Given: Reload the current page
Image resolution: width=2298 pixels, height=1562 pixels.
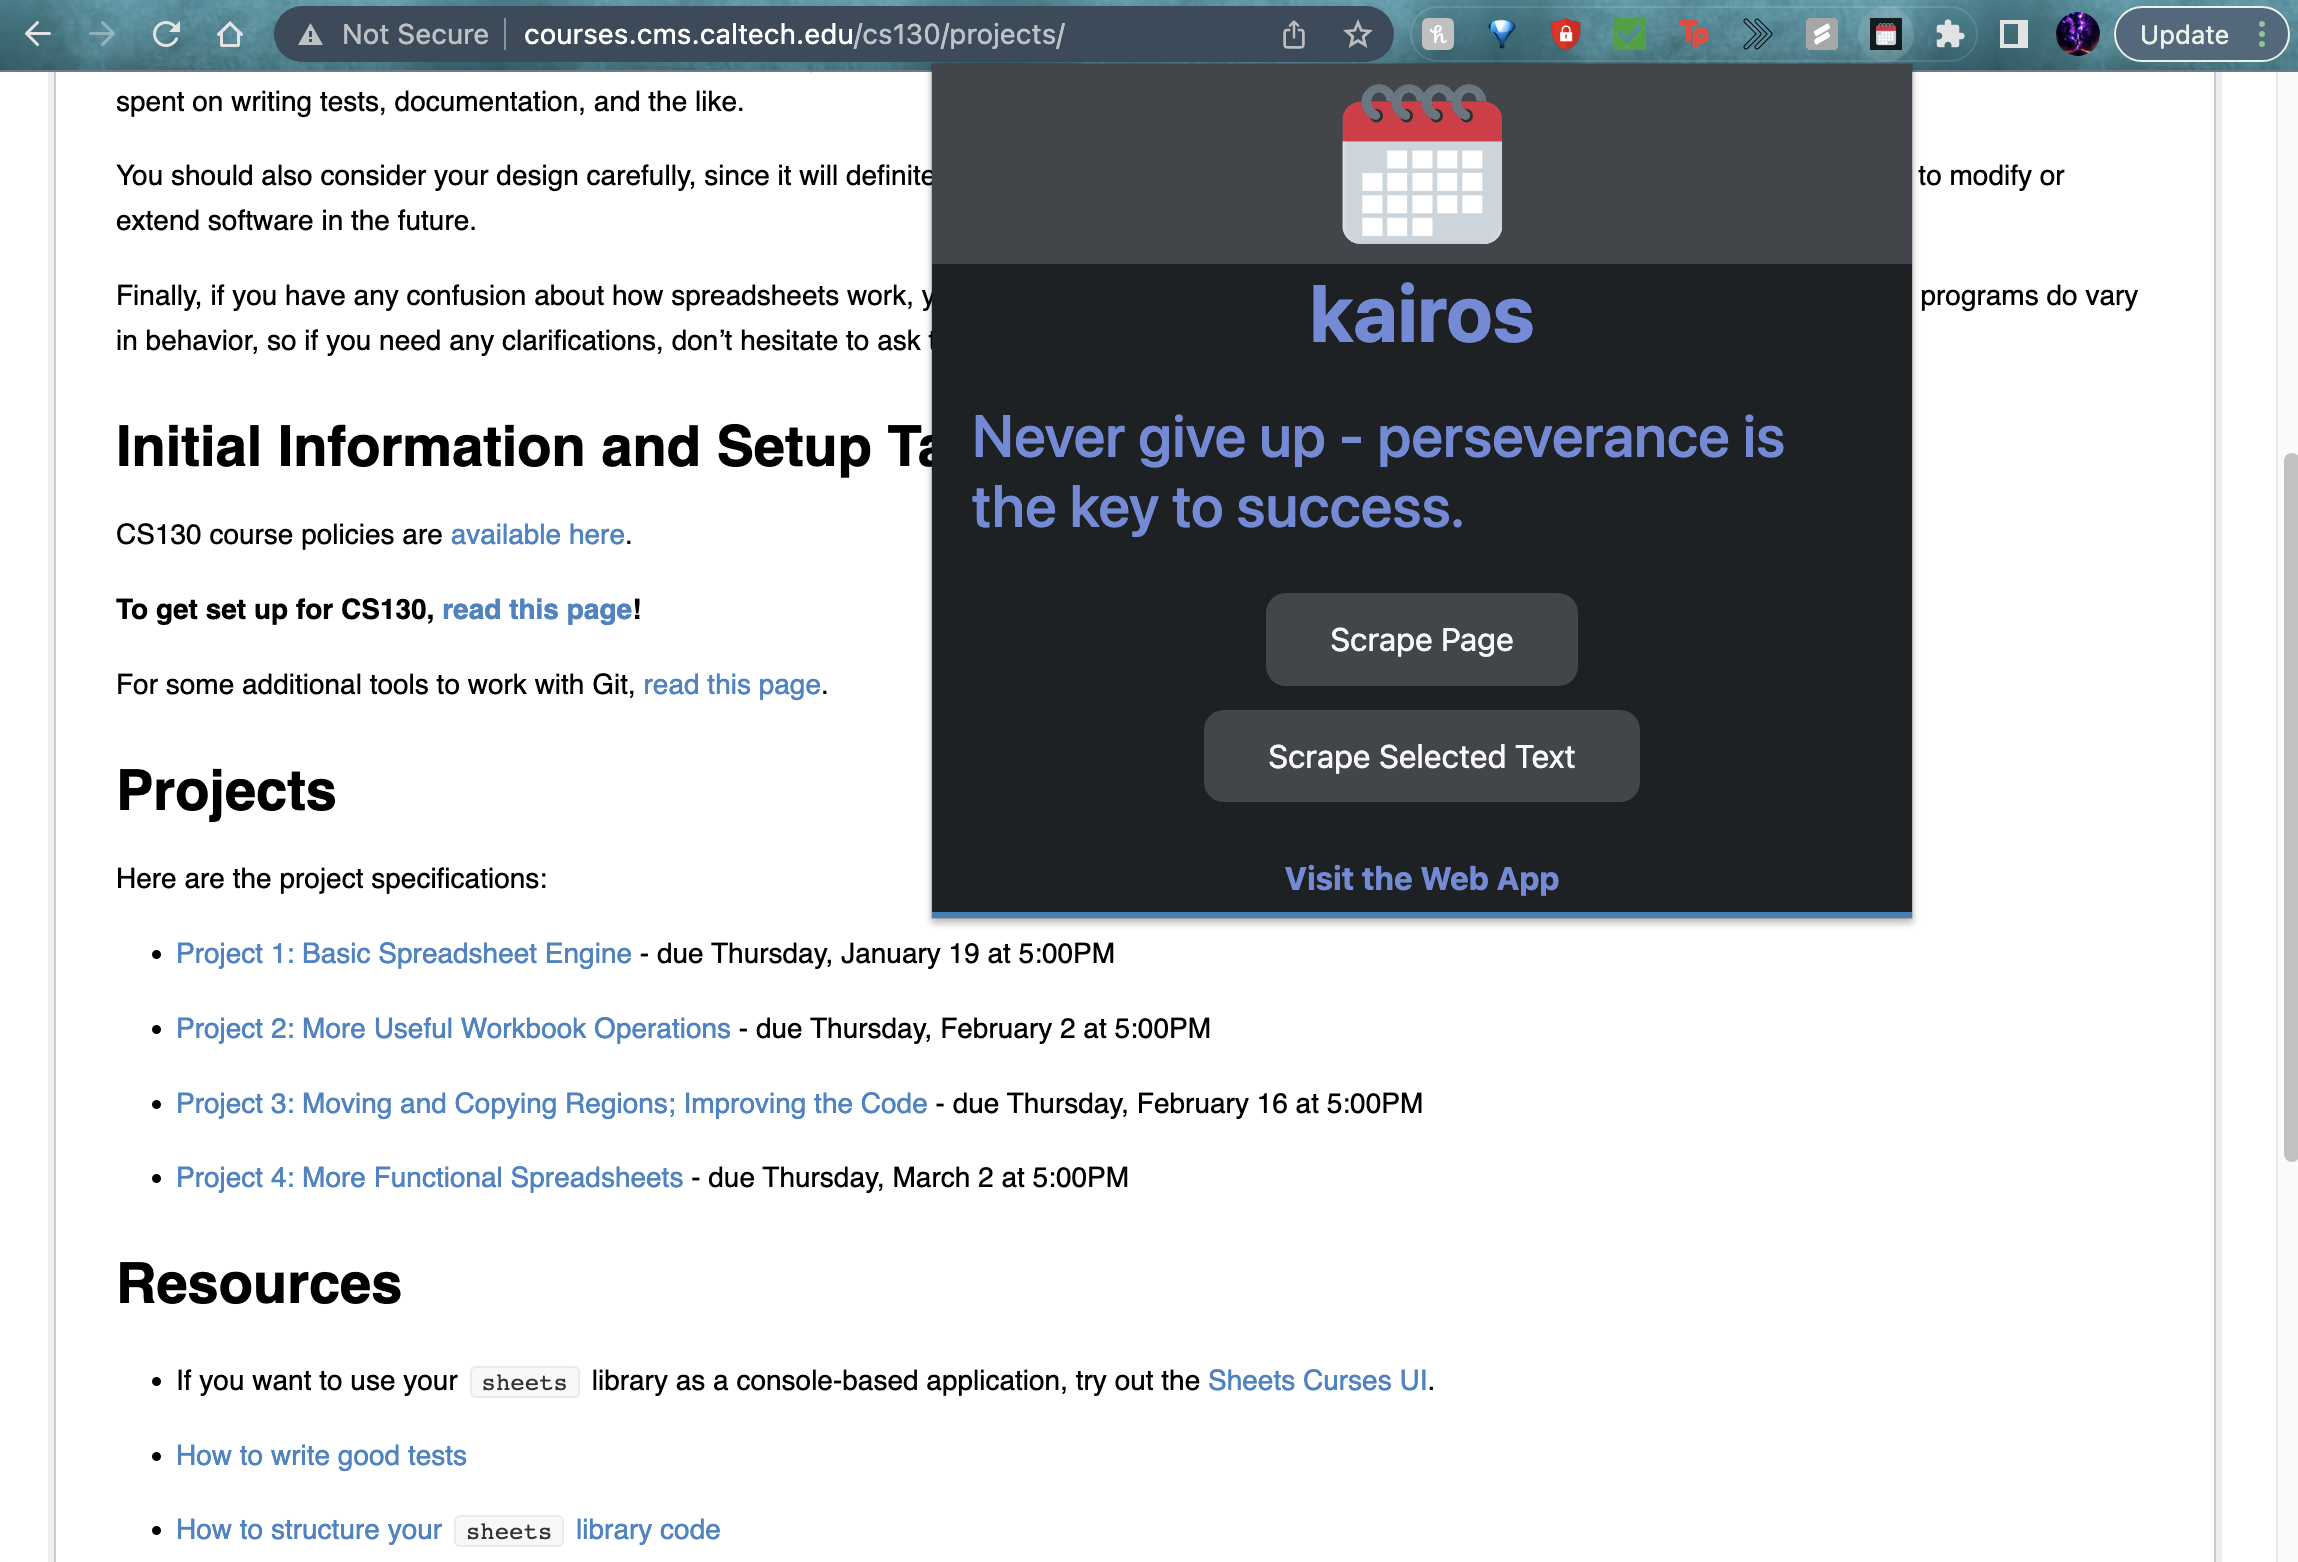Looking at the screenshot, I should pyautogui.click(x=167, y=33).
